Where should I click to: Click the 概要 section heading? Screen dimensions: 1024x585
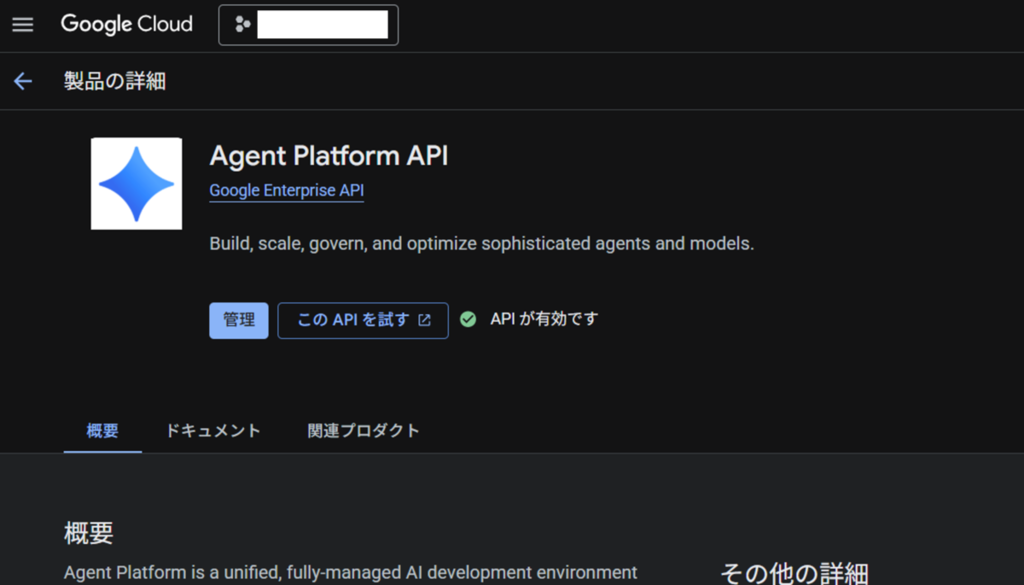tap(89, 533)
